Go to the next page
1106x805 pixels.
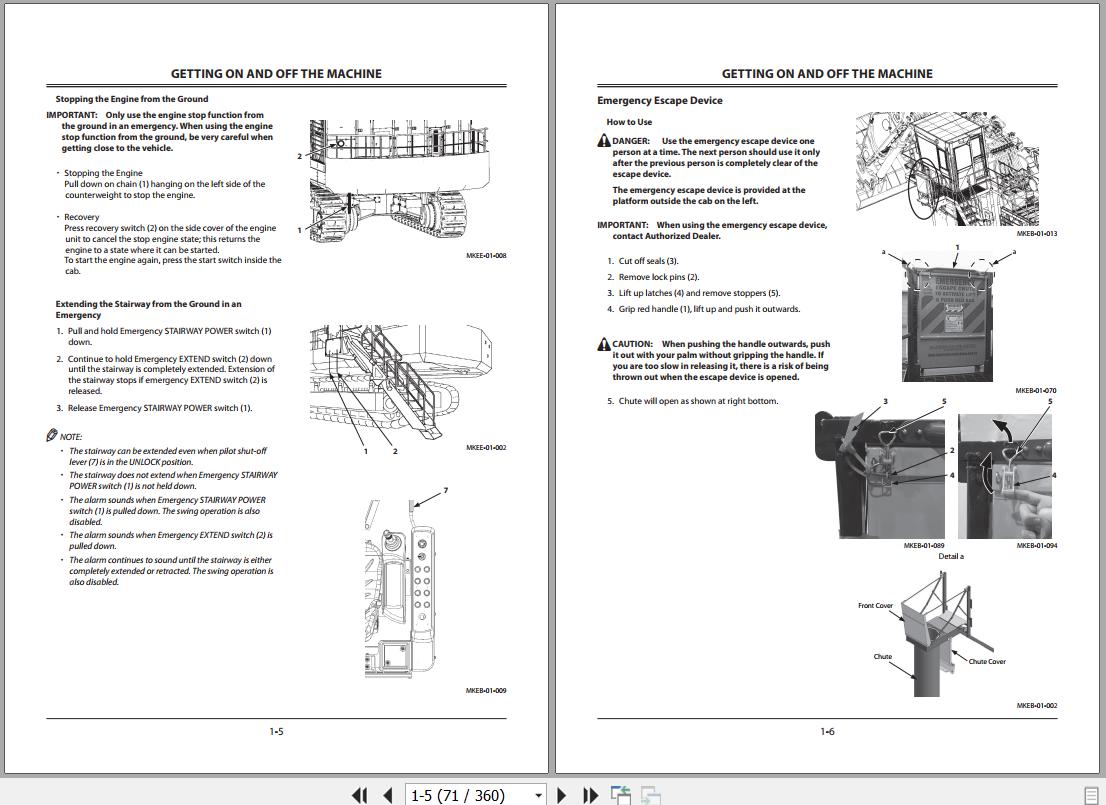point(561,795)
